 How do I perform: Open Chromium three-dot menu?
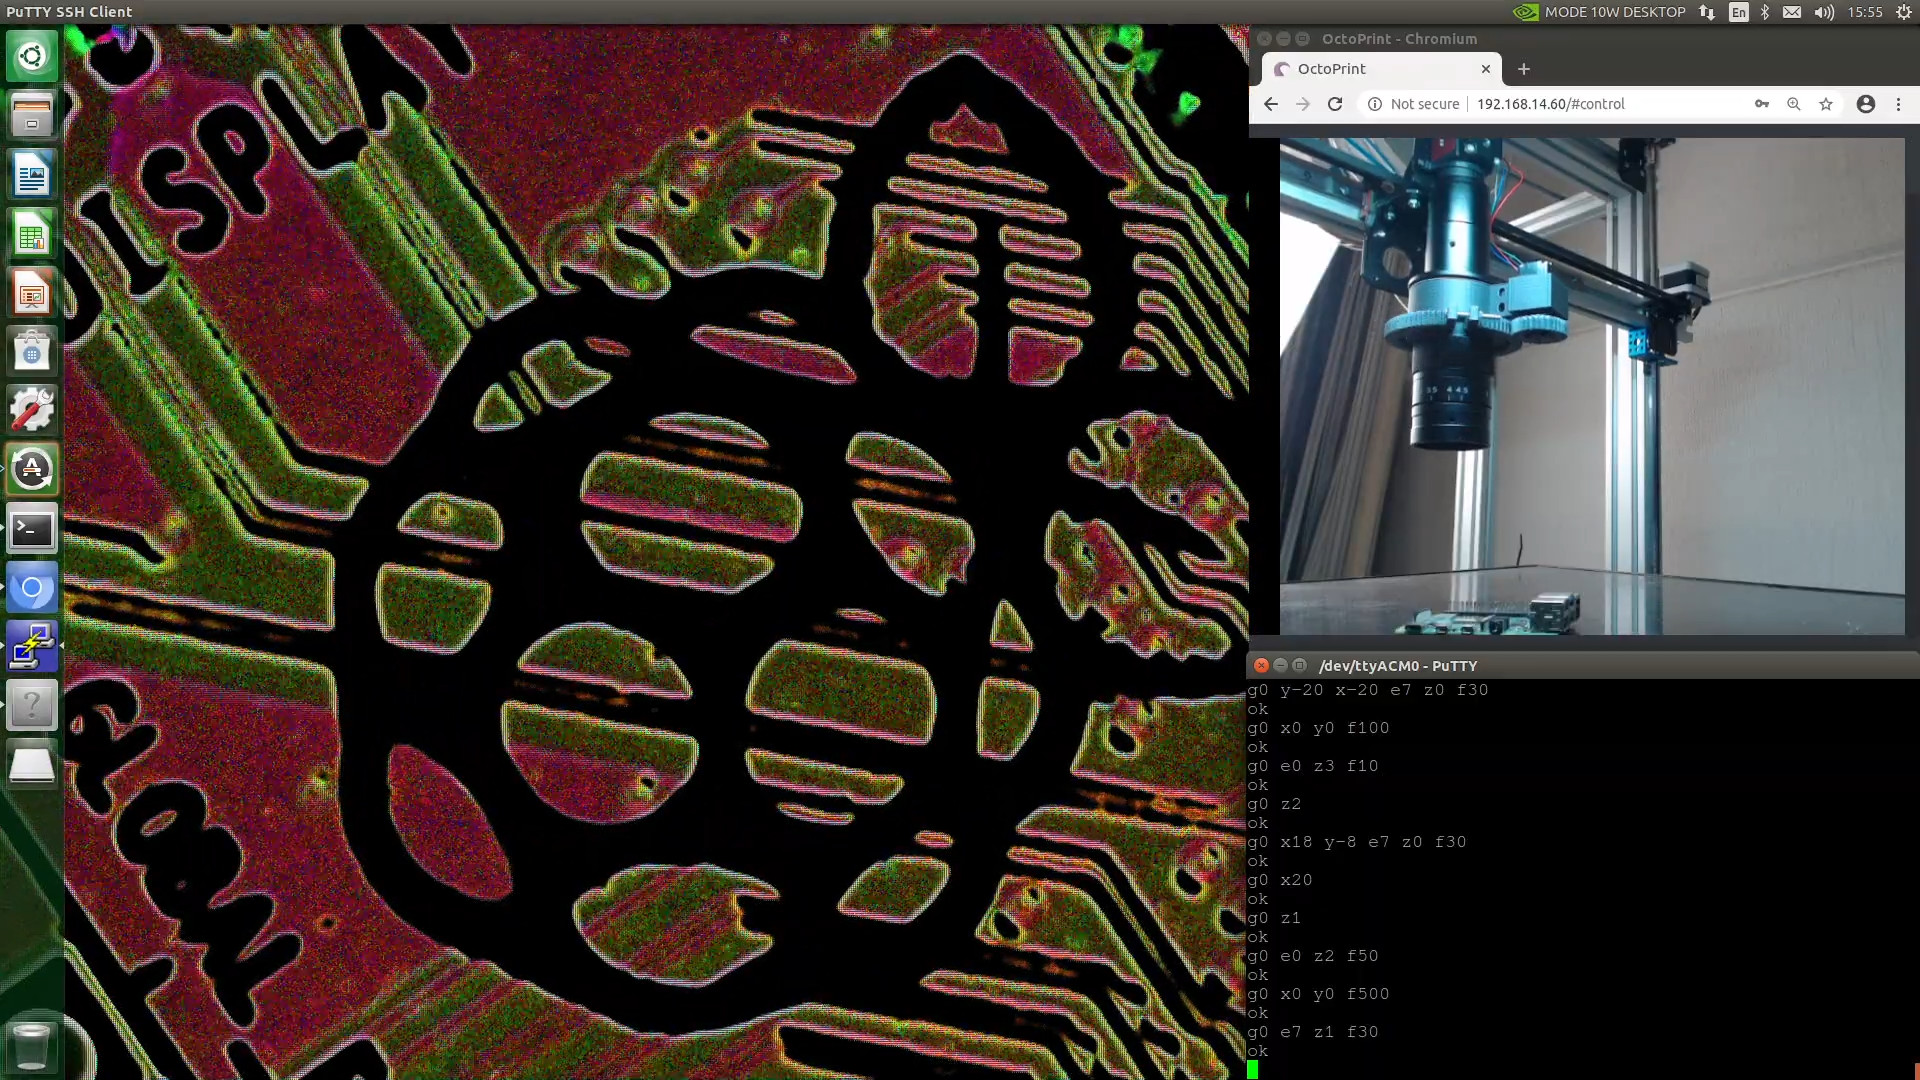1899,104
